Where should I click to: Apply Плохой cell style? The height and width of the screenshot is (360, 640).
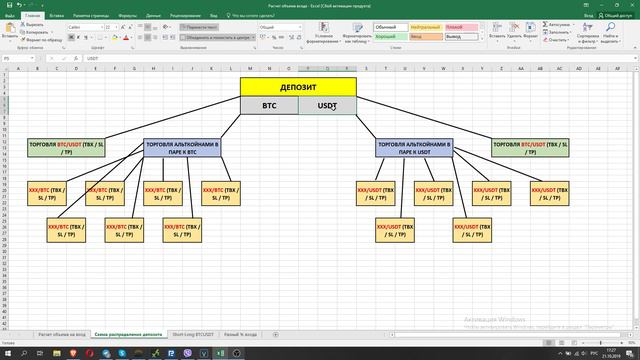pyautogui.click(x=461, y=27)
